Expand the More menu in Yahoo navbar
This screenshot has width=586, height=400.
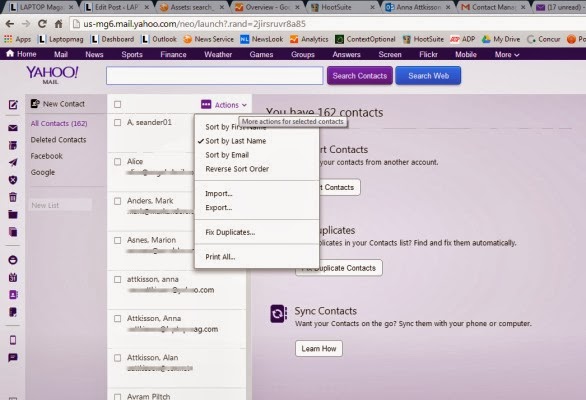507,55
